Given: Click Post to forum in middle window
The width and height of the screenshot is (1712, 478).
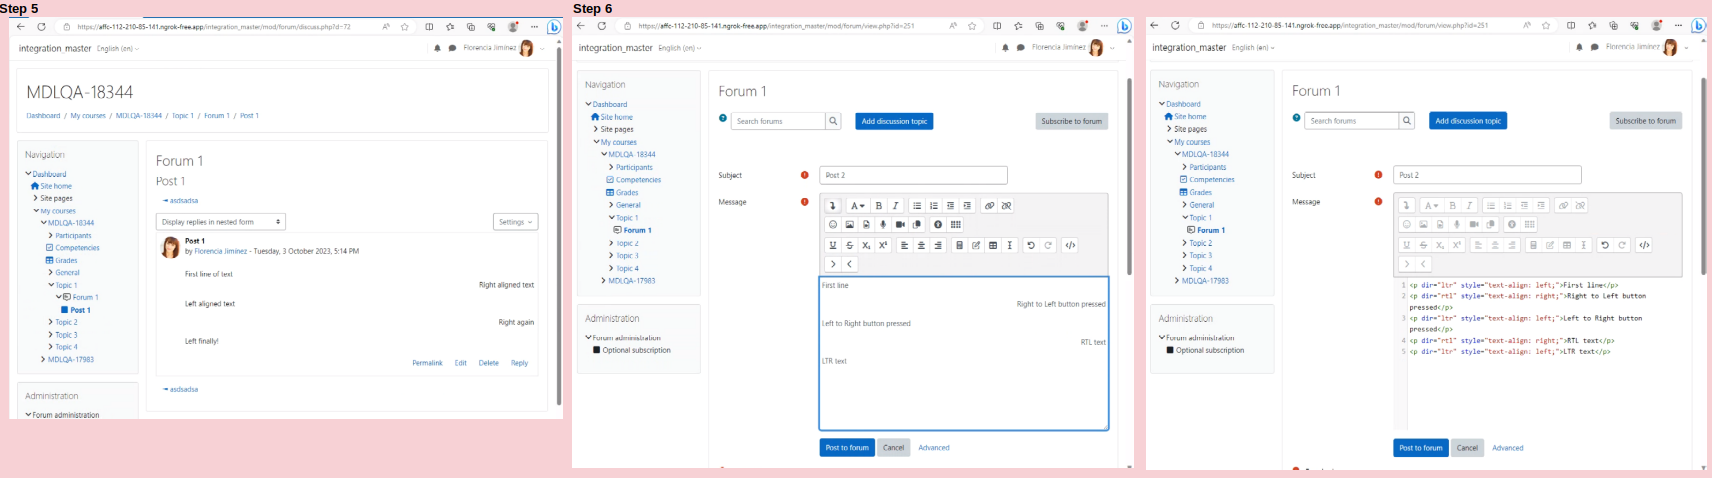Looking at the screenshot, I should click(x=847, y=448).
